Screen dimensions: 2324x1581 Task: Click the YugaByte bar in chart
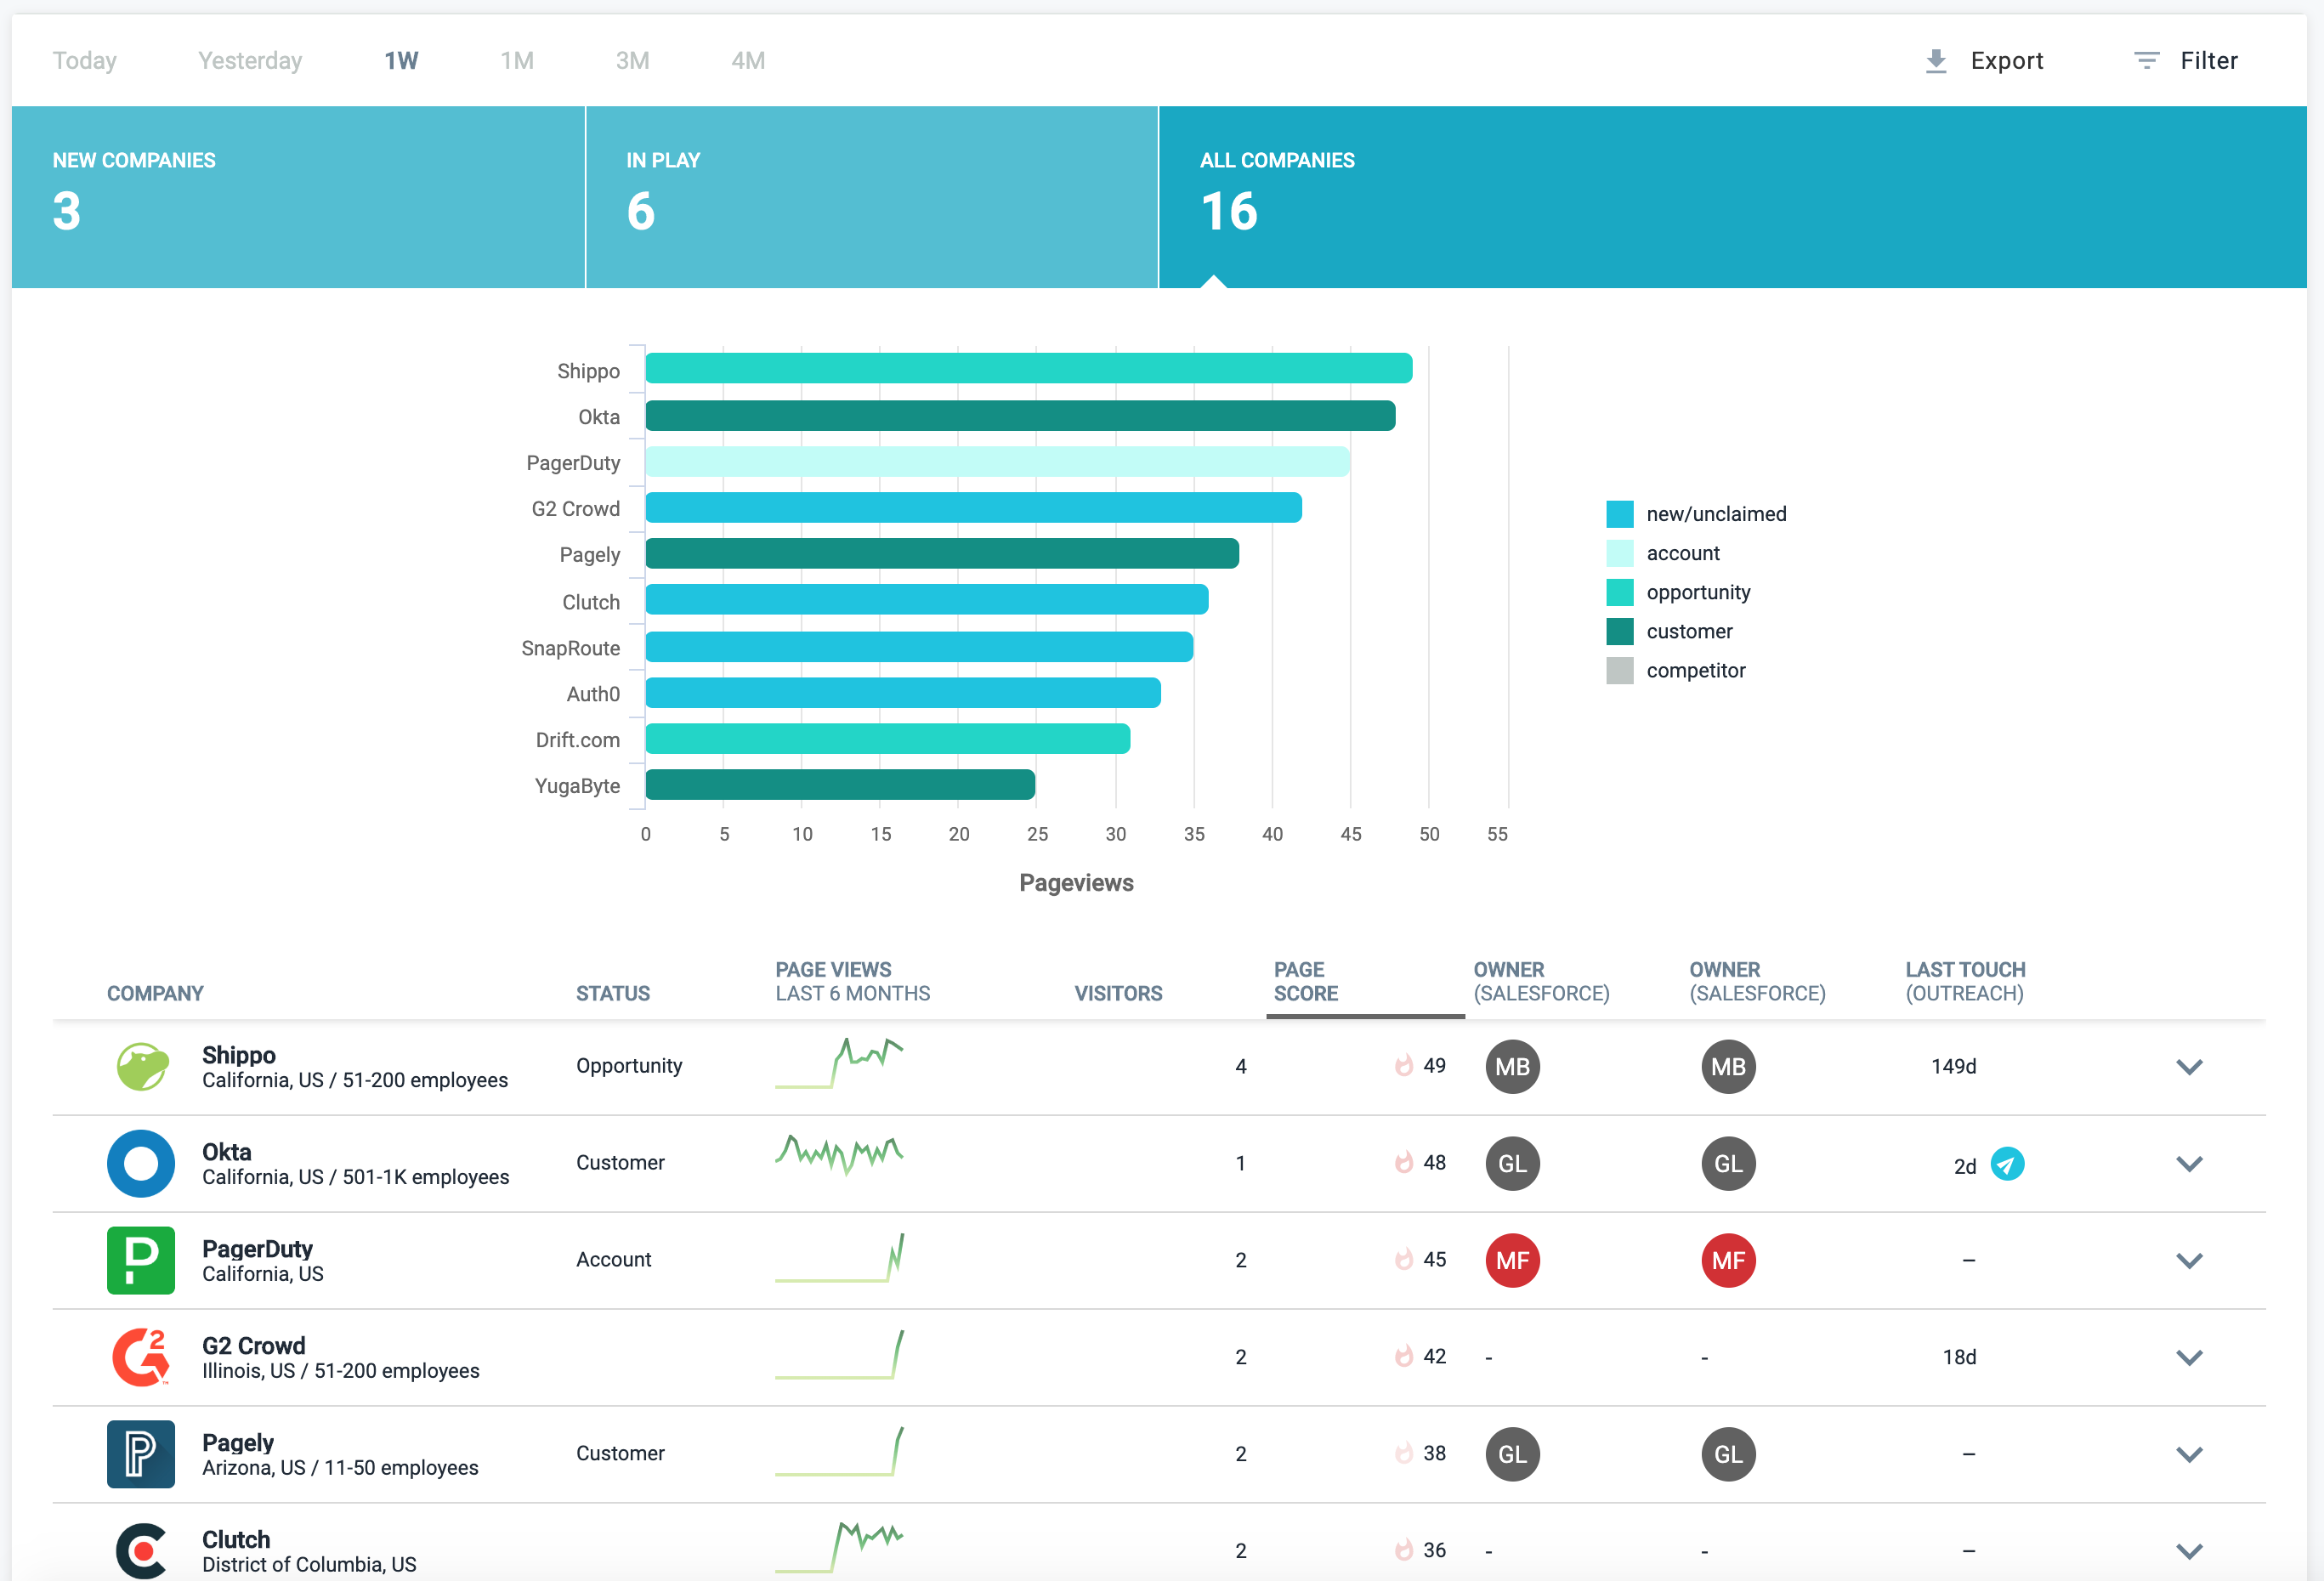(840, 784)
